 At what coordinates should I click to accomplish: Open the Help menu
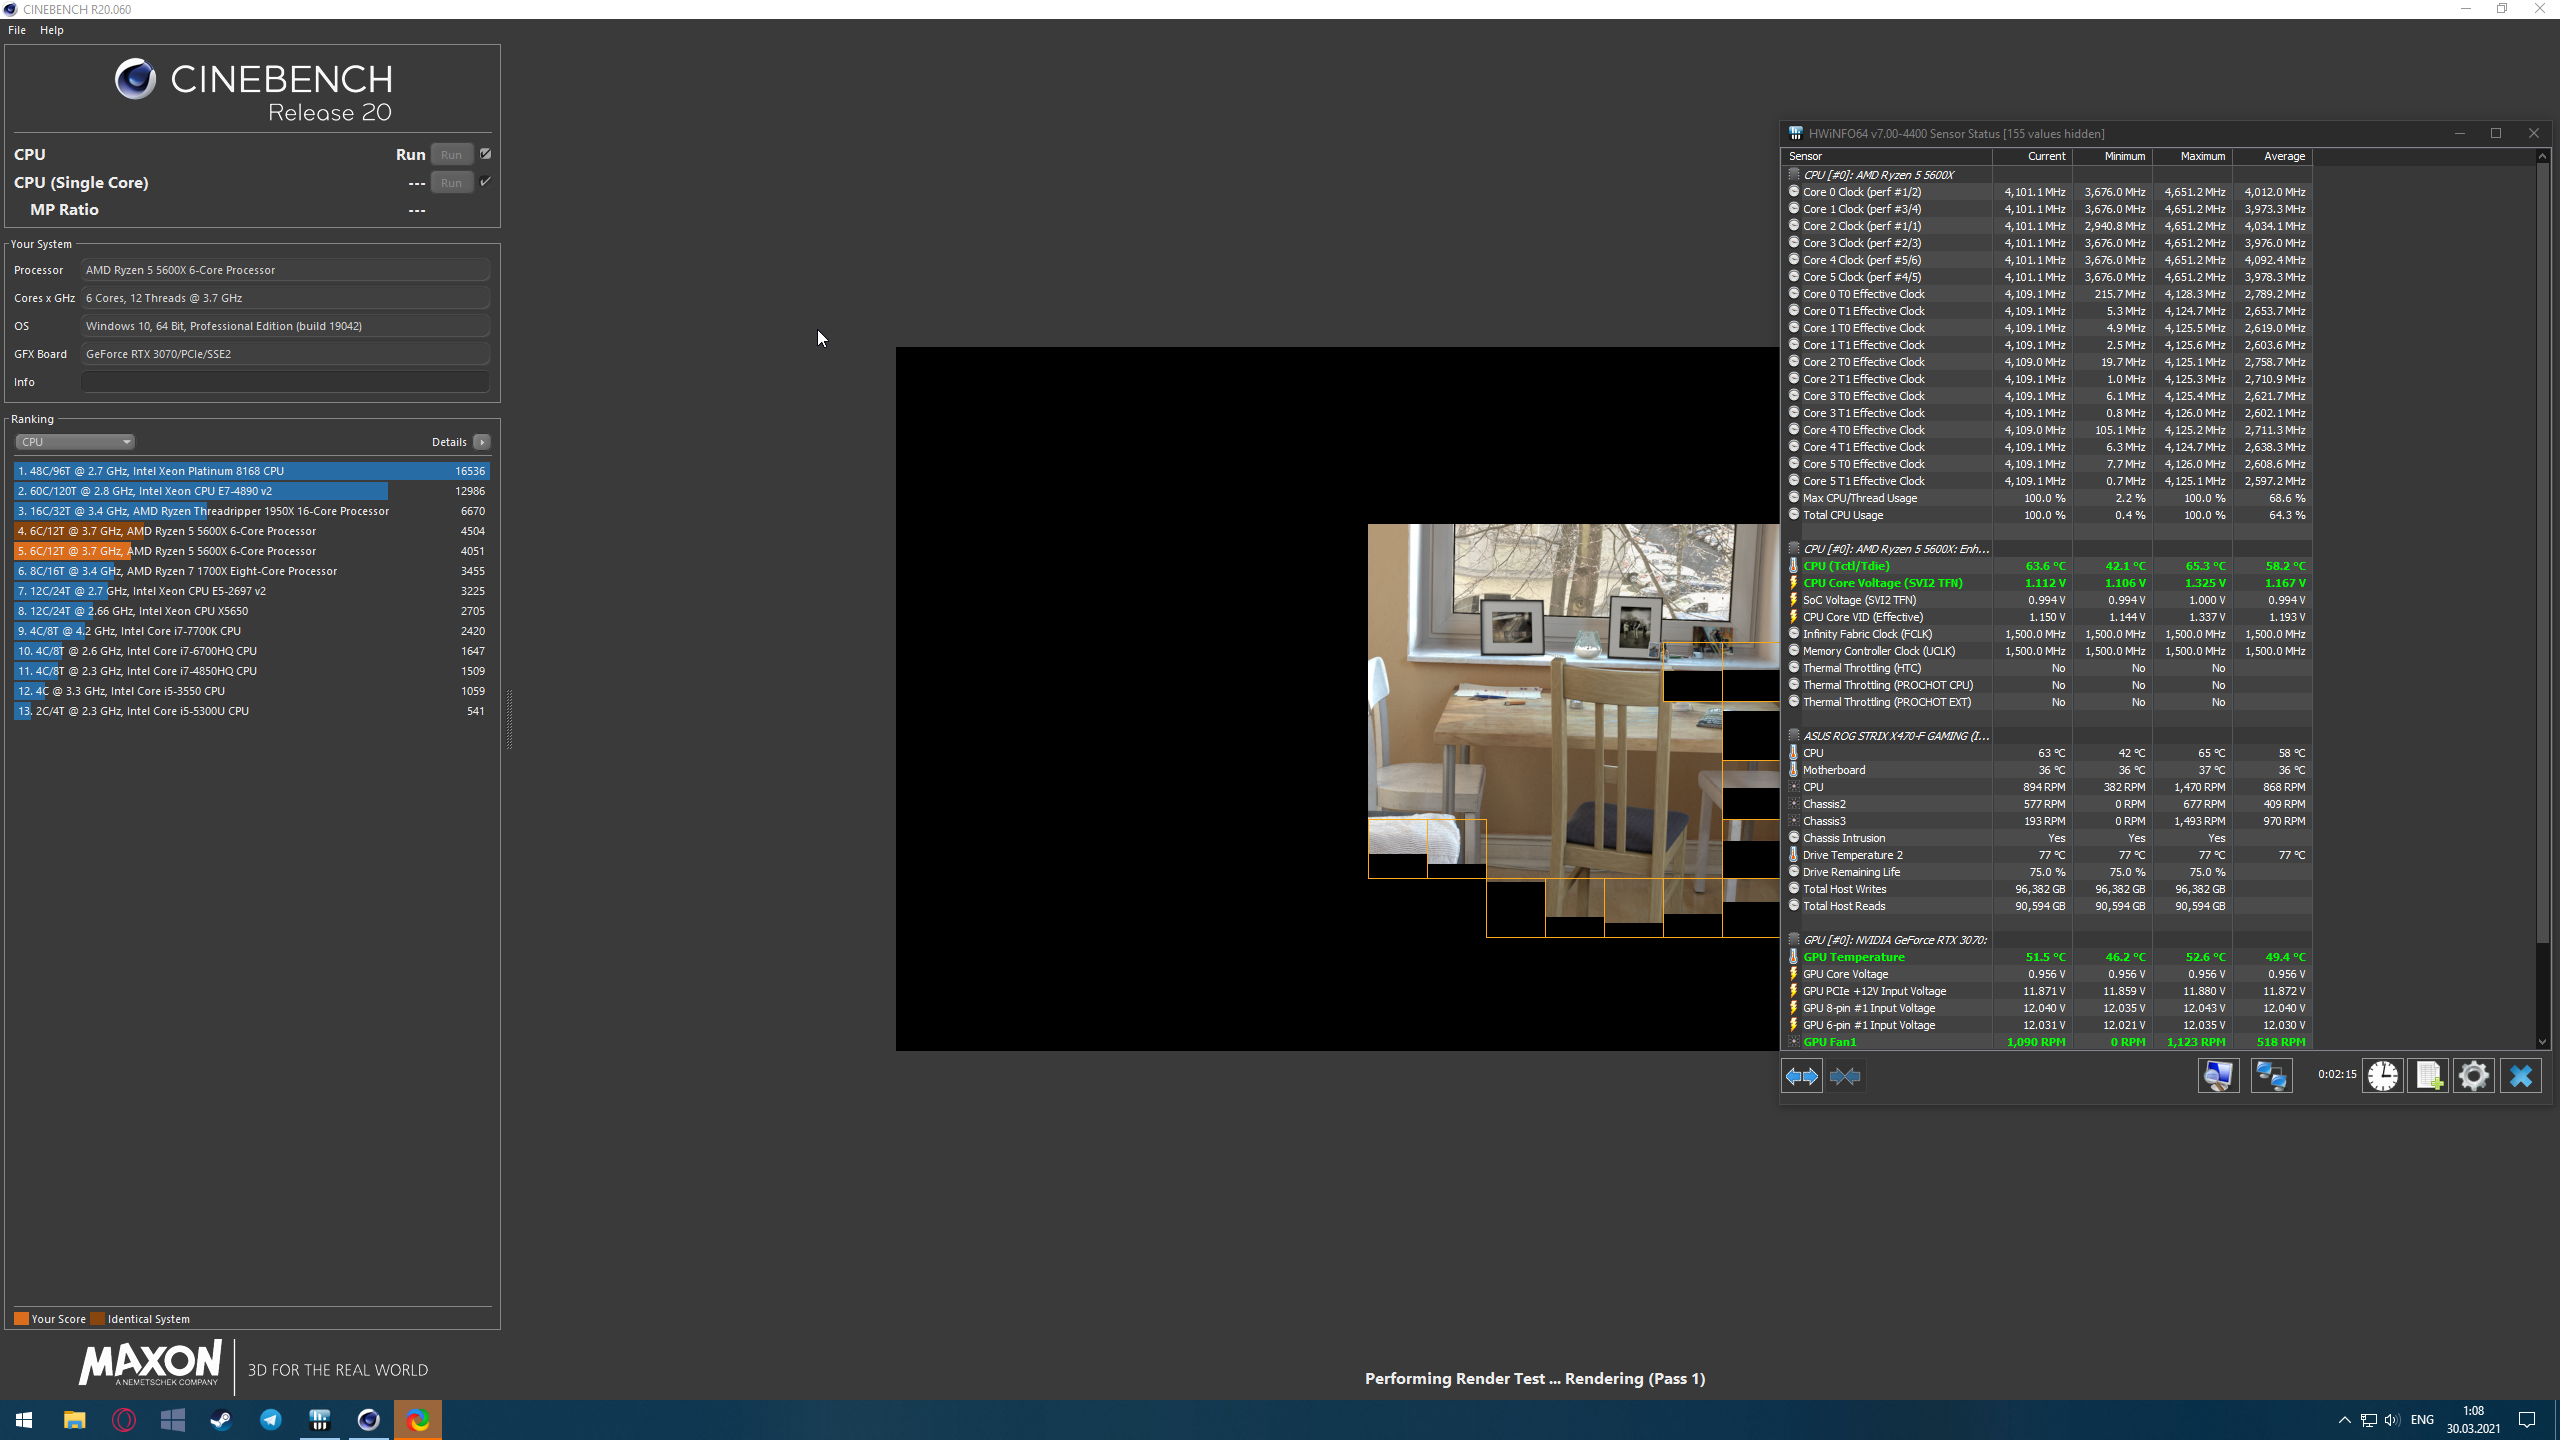[x=51, y=30]
